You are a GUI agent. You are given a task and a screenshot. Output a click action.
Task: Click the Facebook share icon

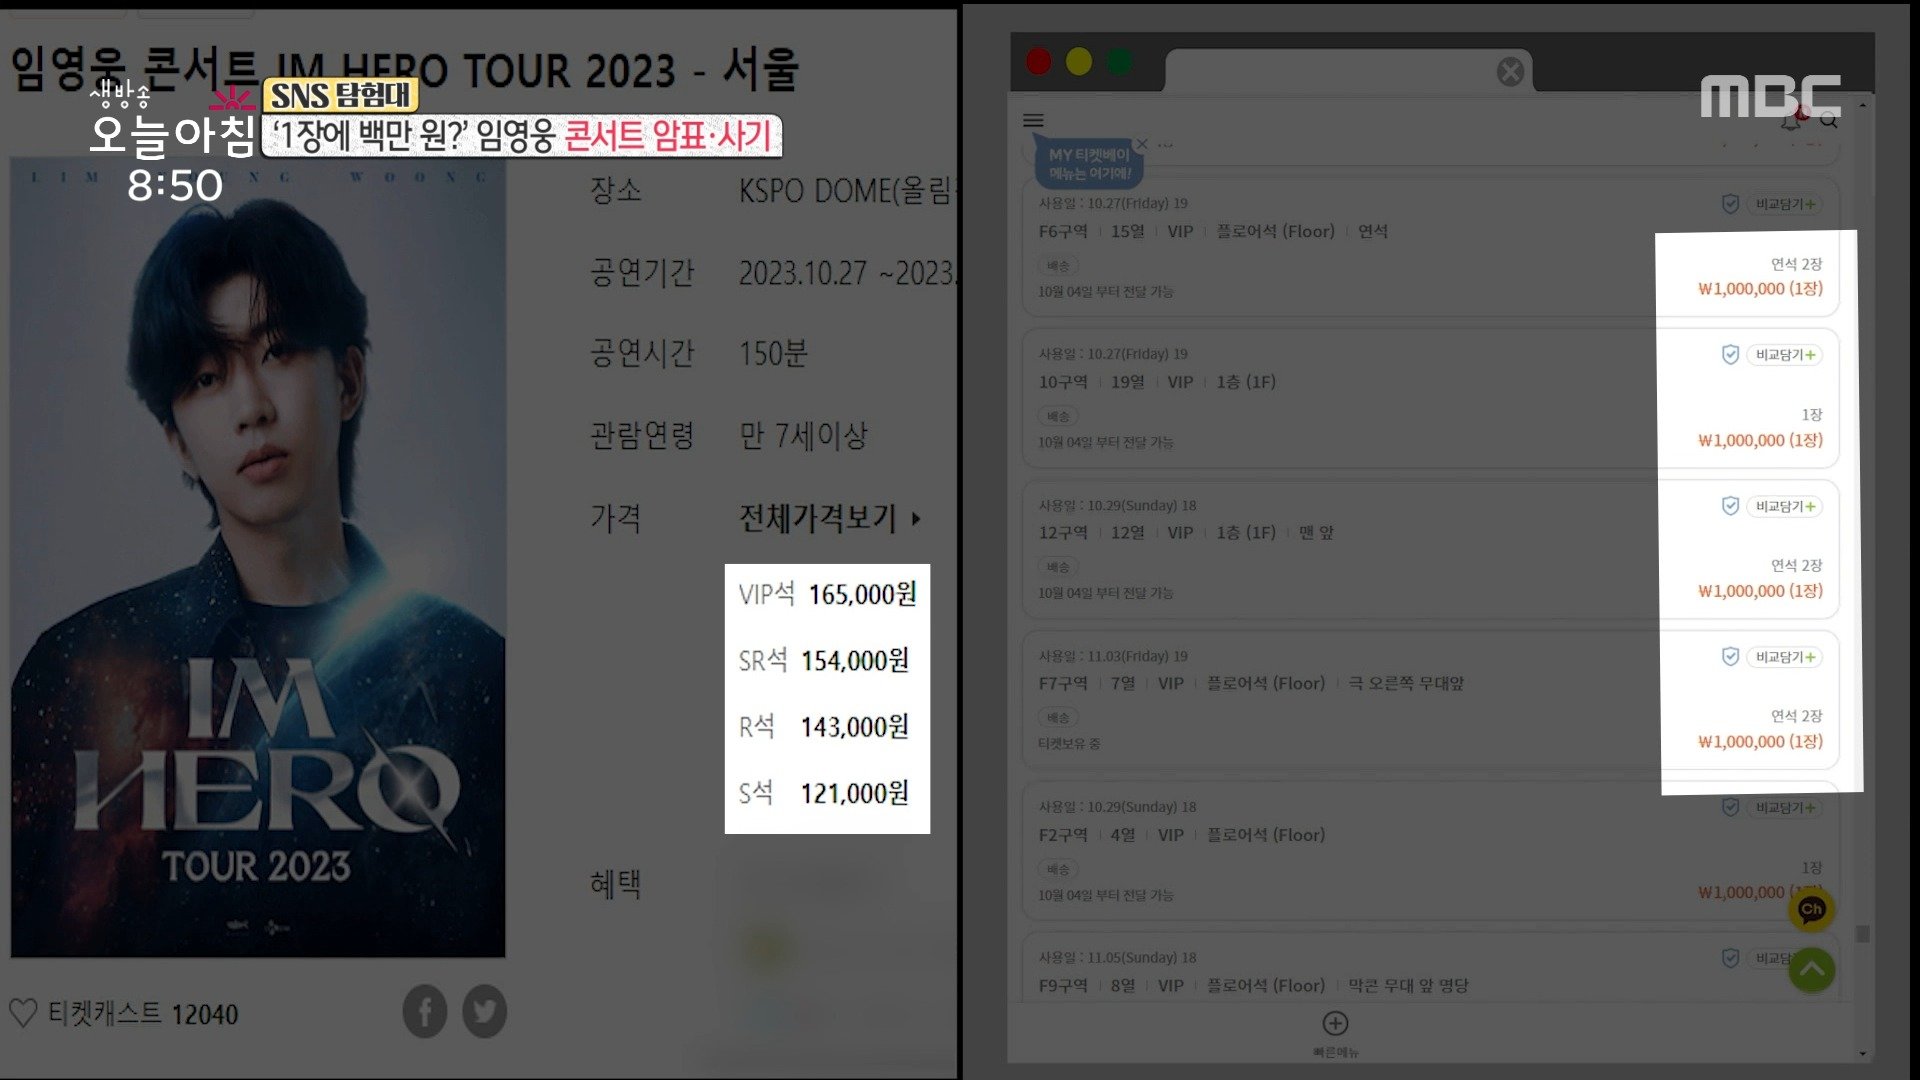425,1012
